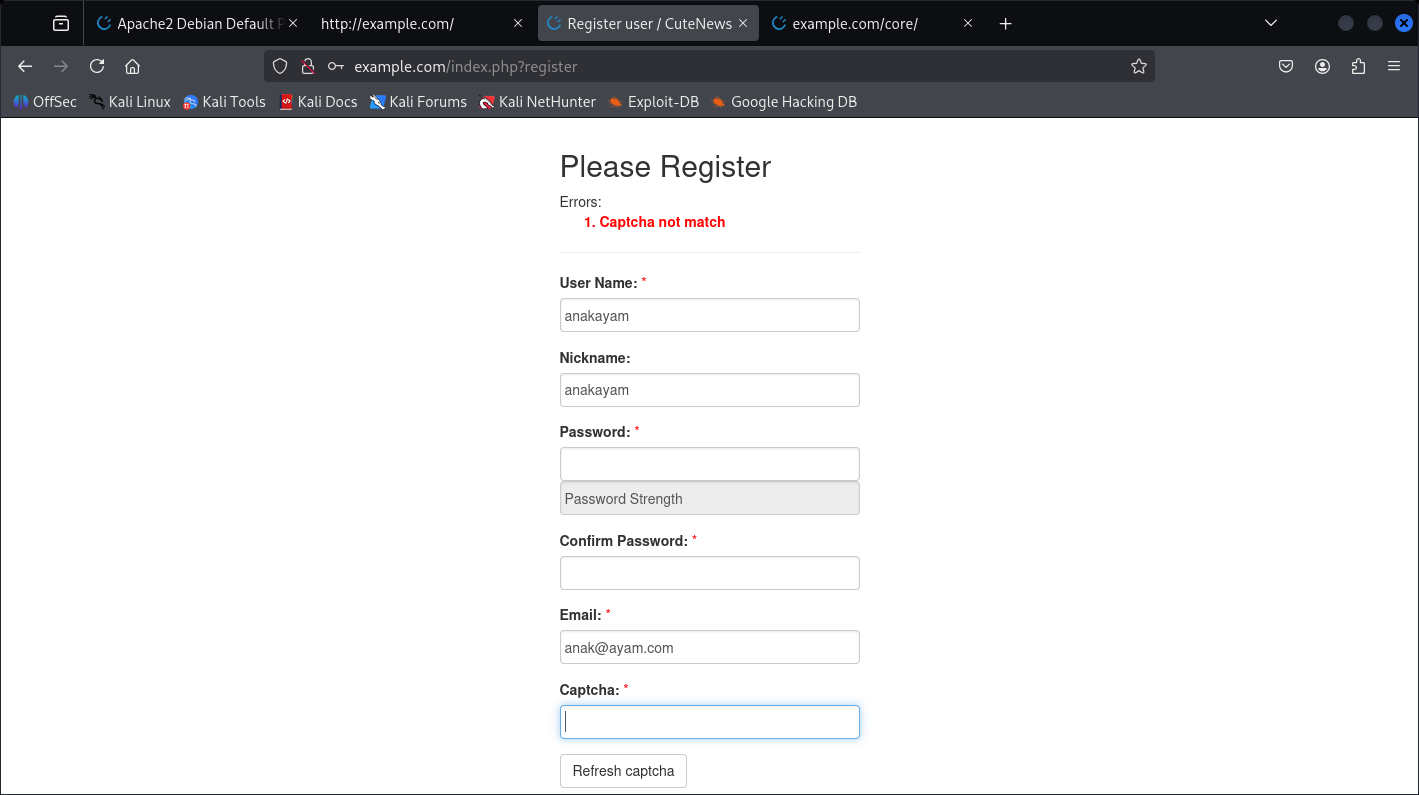The width and height of the screenshot is (1419, 795).
Task: Open the Google Hacking DB bookmark
Action: click(x=784, y=101)
